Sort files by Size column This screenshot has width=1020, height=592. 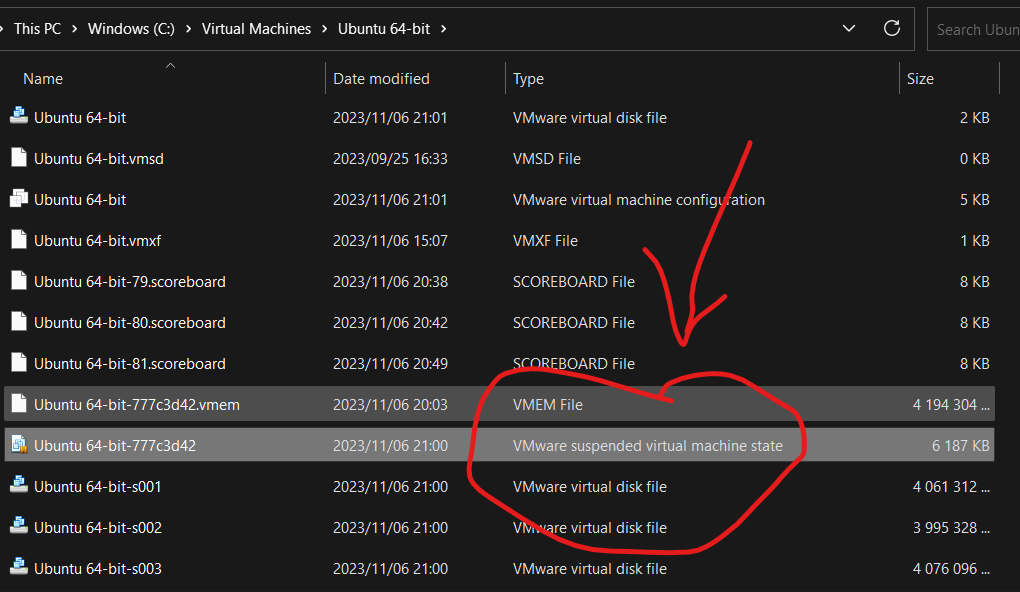(919, 78)
